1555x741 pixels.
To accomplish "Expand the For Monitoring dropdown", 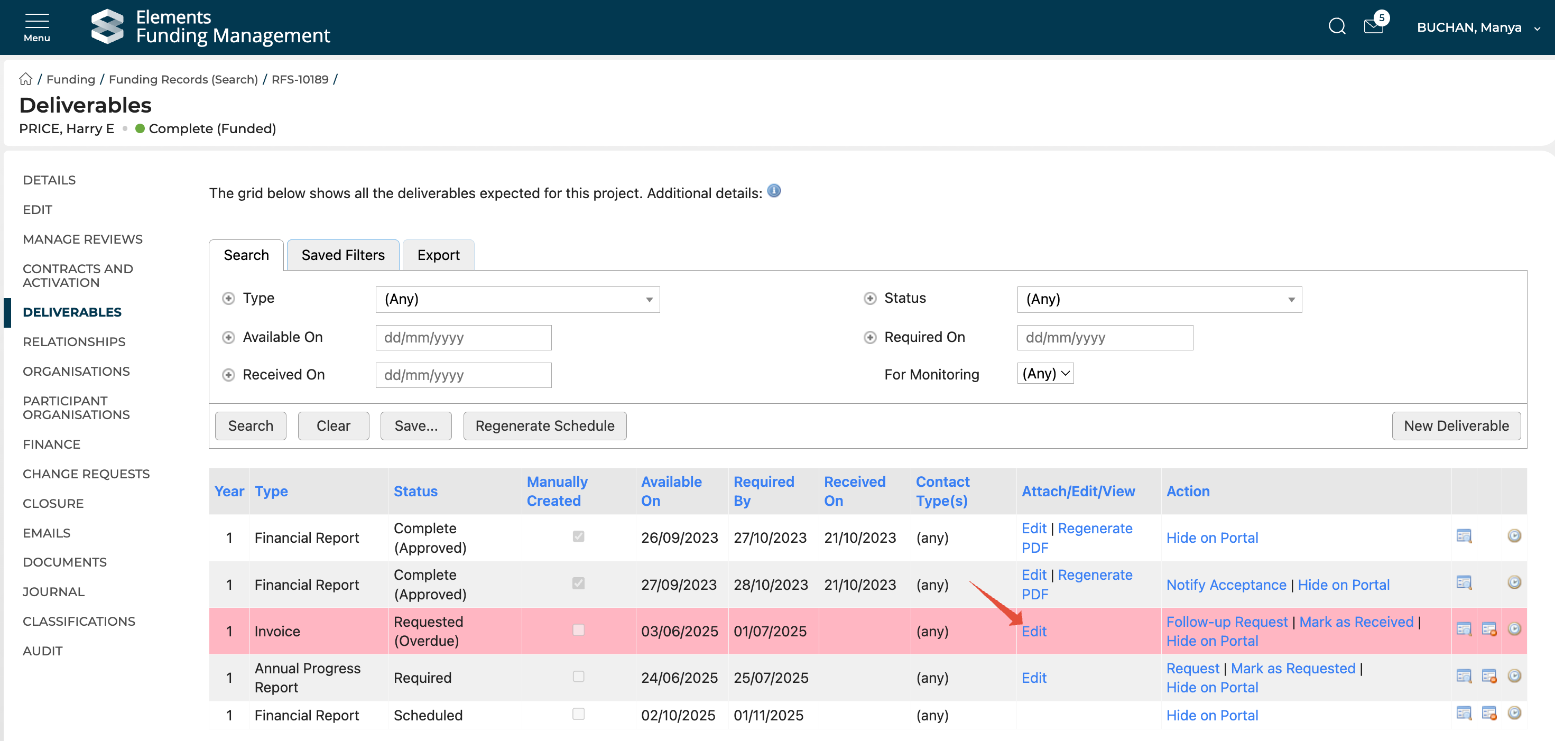I will 1045,374.
